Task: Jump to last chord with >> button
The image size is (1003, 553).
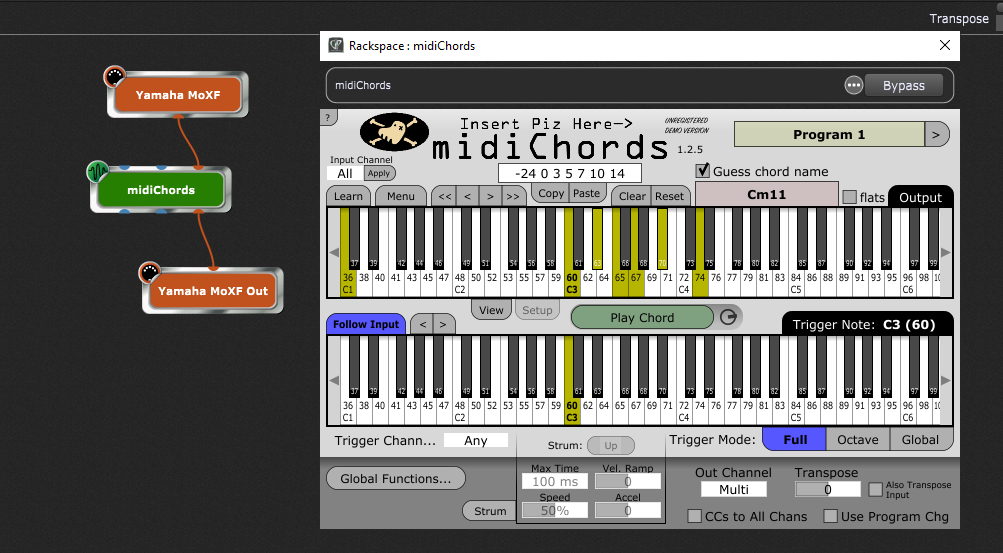Action: tap(512, 196)
